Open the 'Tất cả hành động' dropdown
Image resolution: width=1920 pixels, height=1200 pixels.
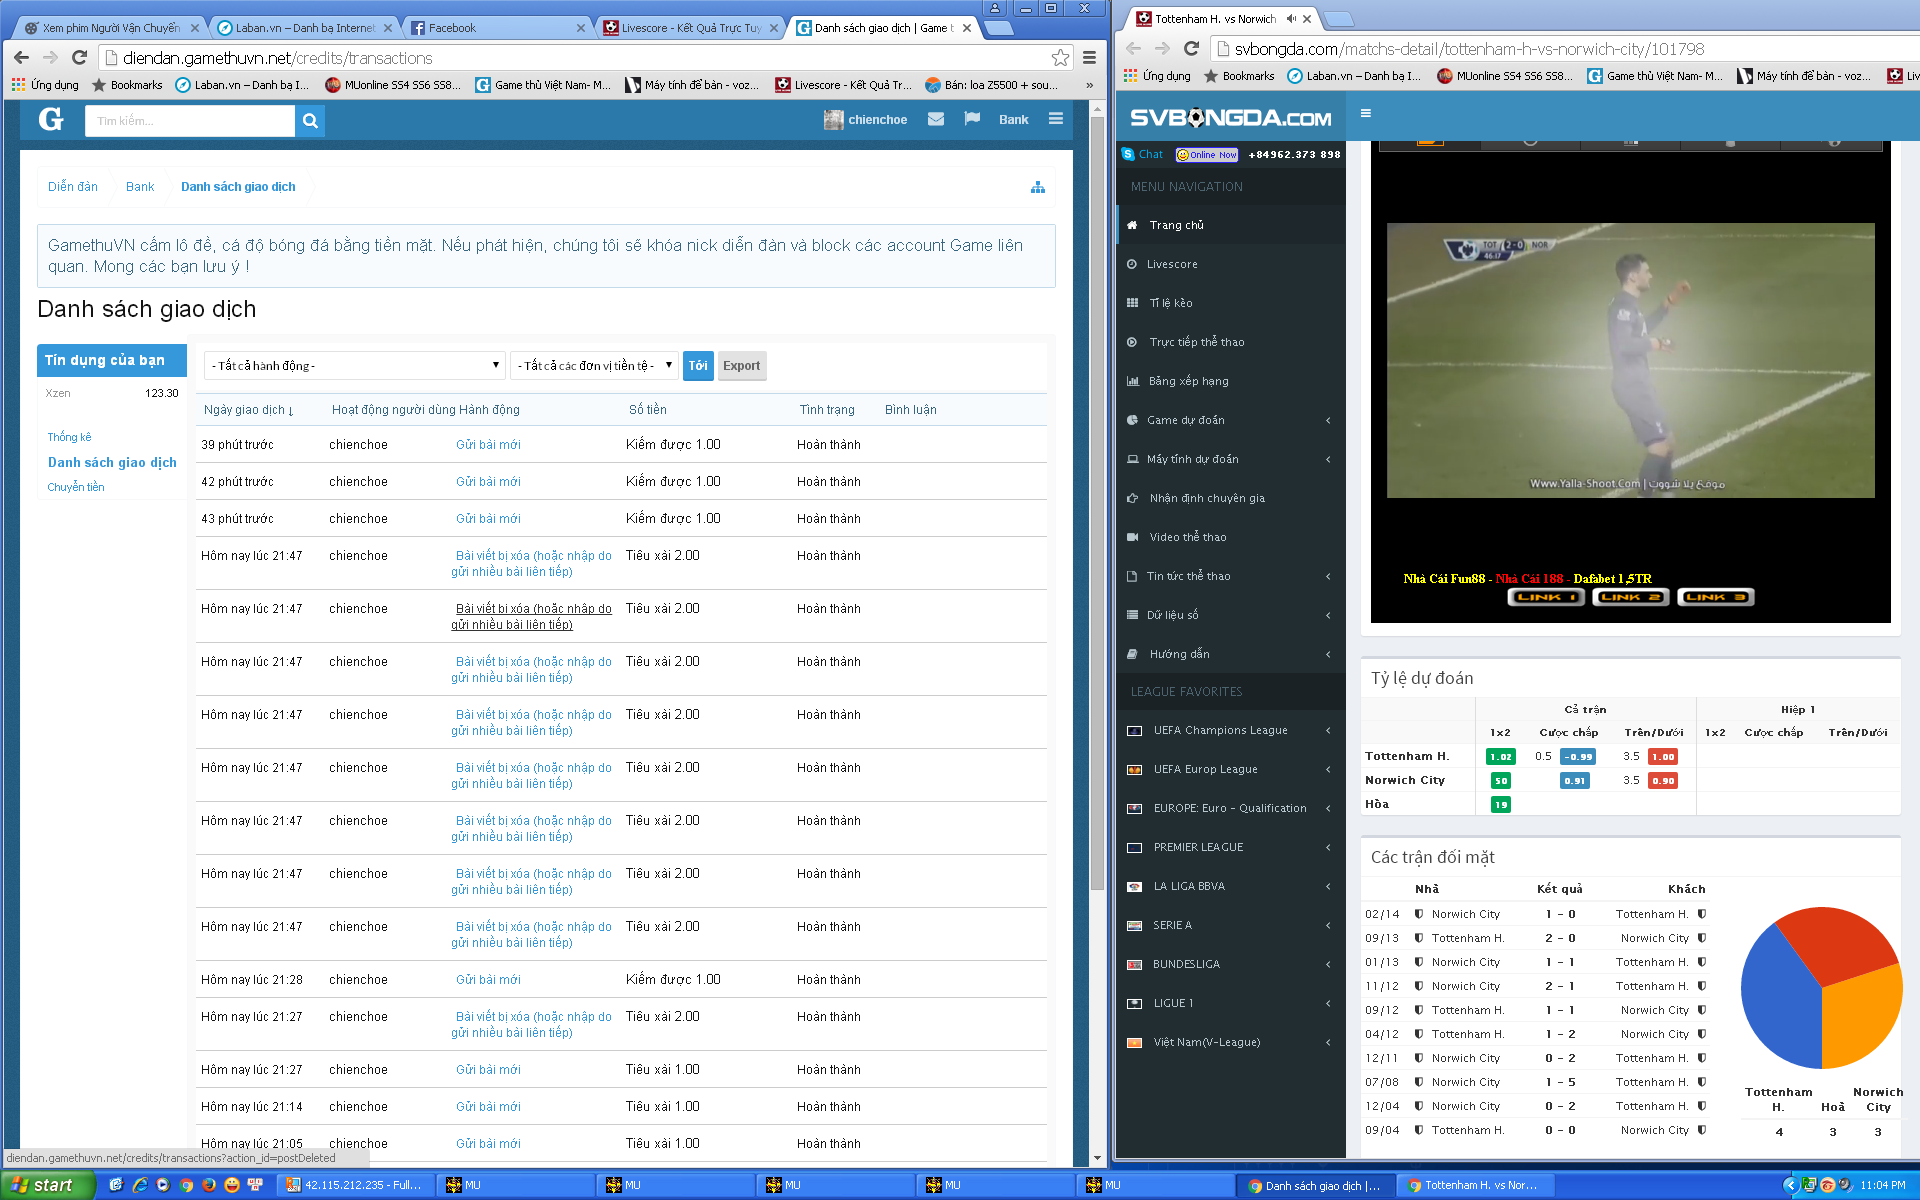tap(354, 366)
